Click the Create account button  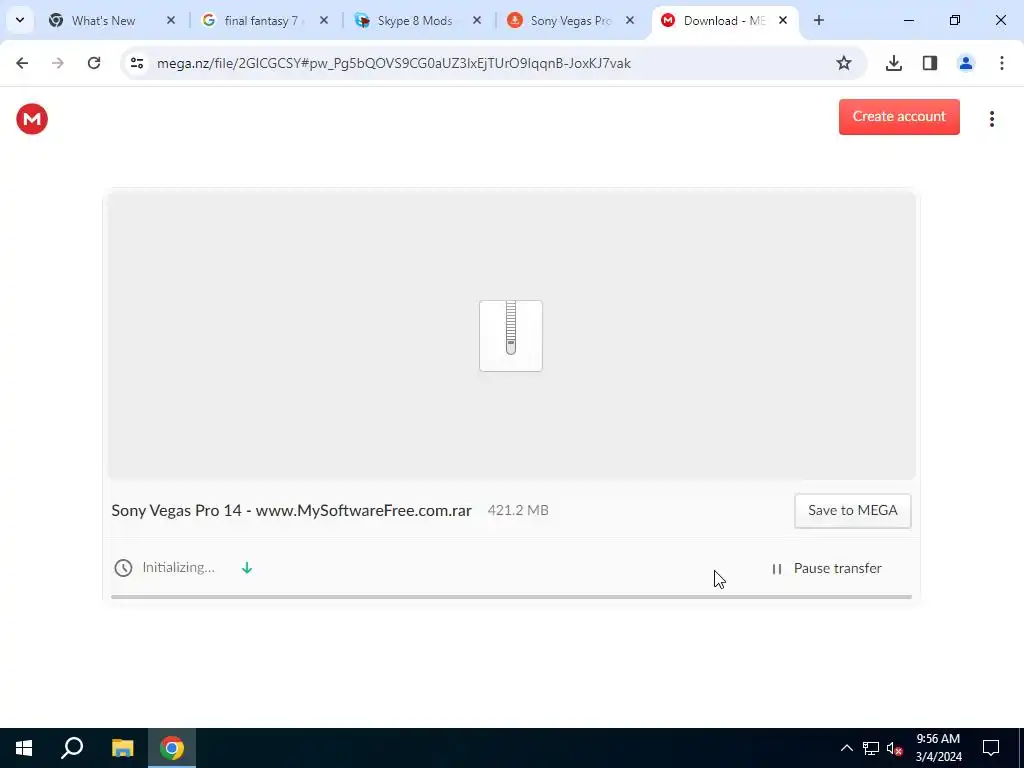[x=899, y=117]
